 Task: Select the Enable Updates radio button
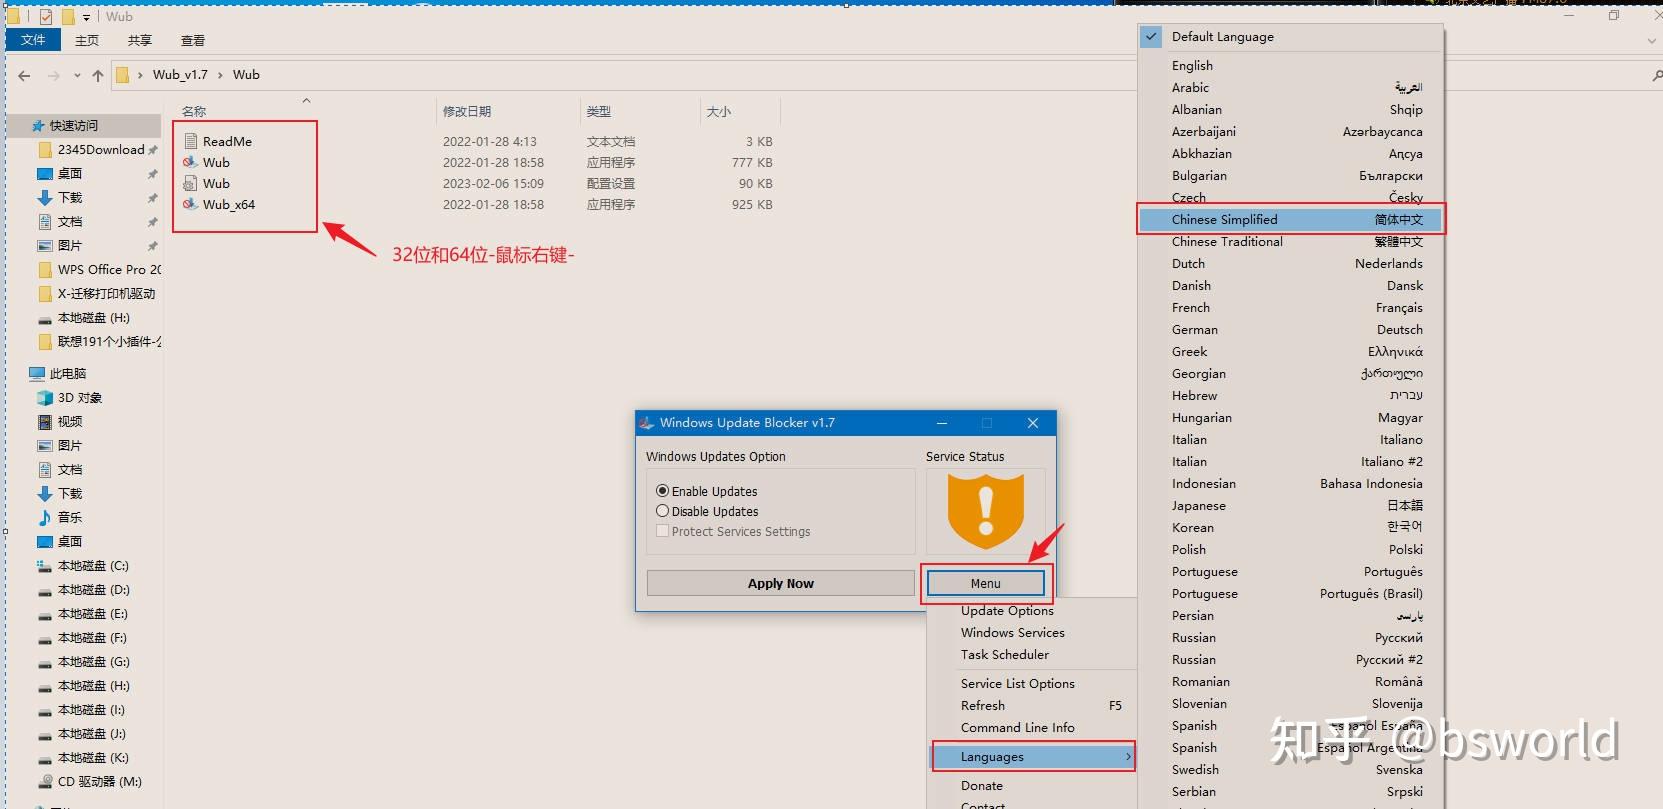pos(662,491)
